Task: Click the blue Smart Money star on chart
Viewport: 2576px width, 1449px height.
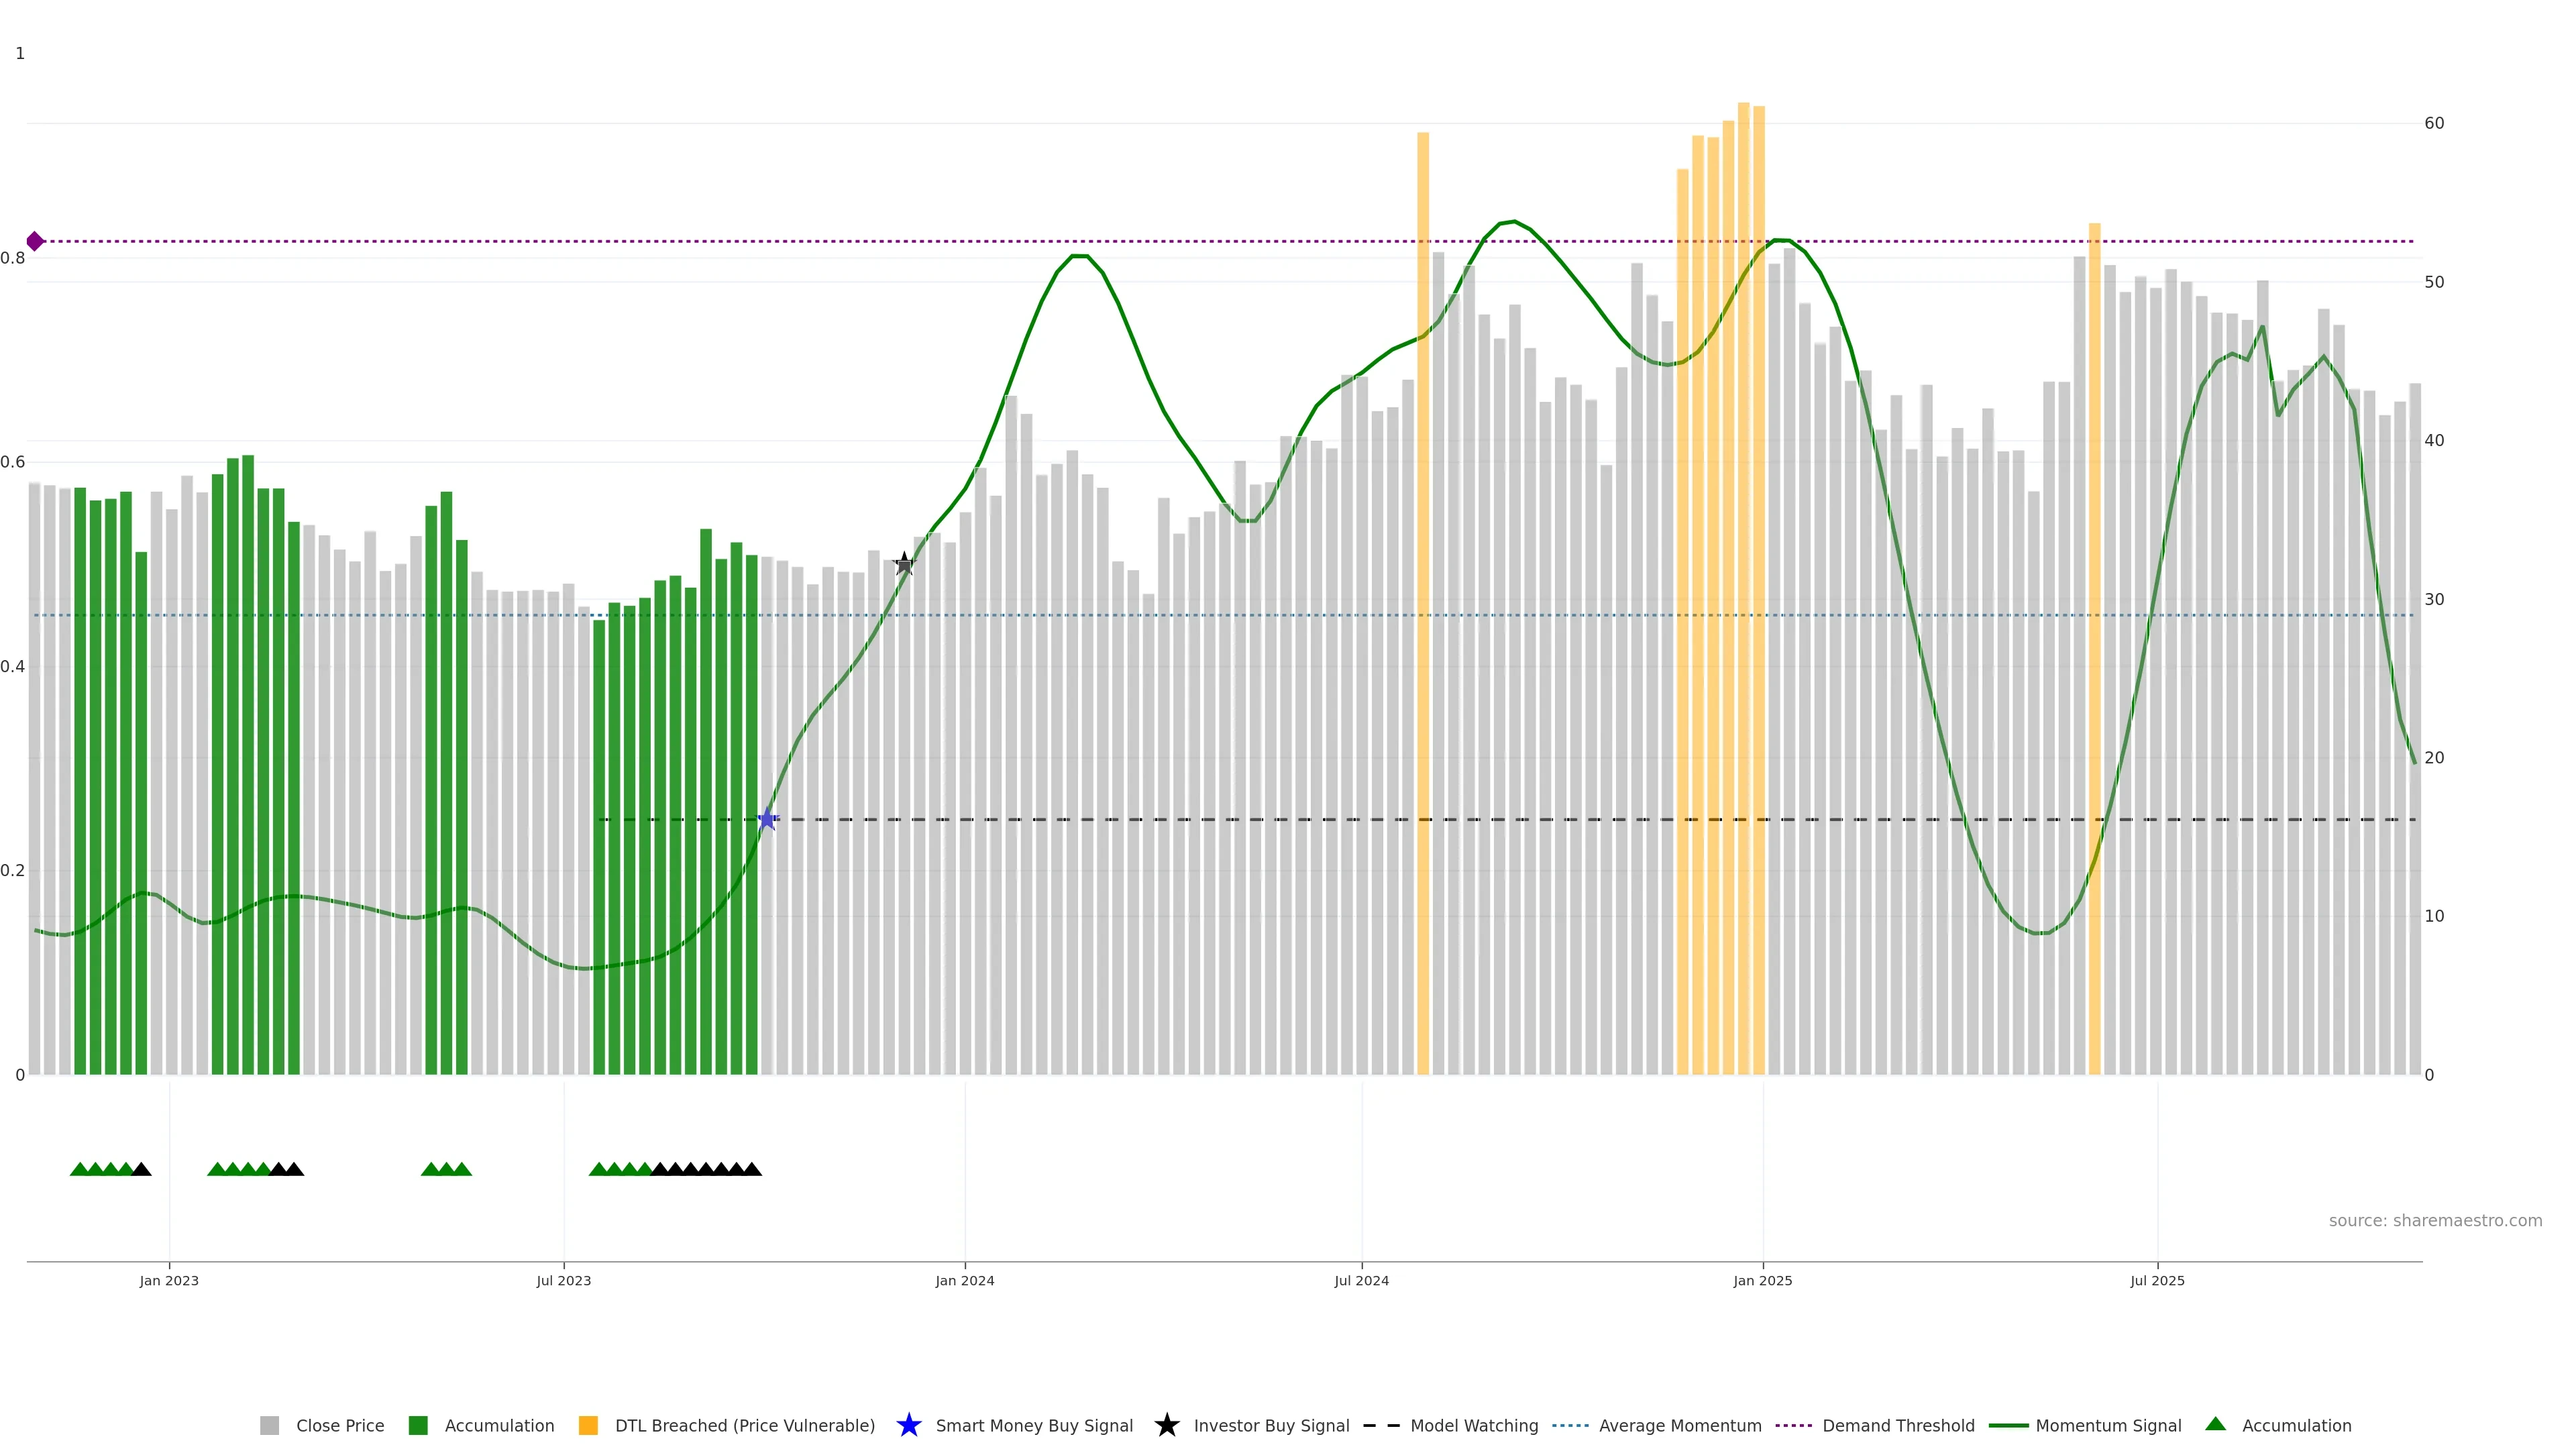Action: tap(767, 819)
